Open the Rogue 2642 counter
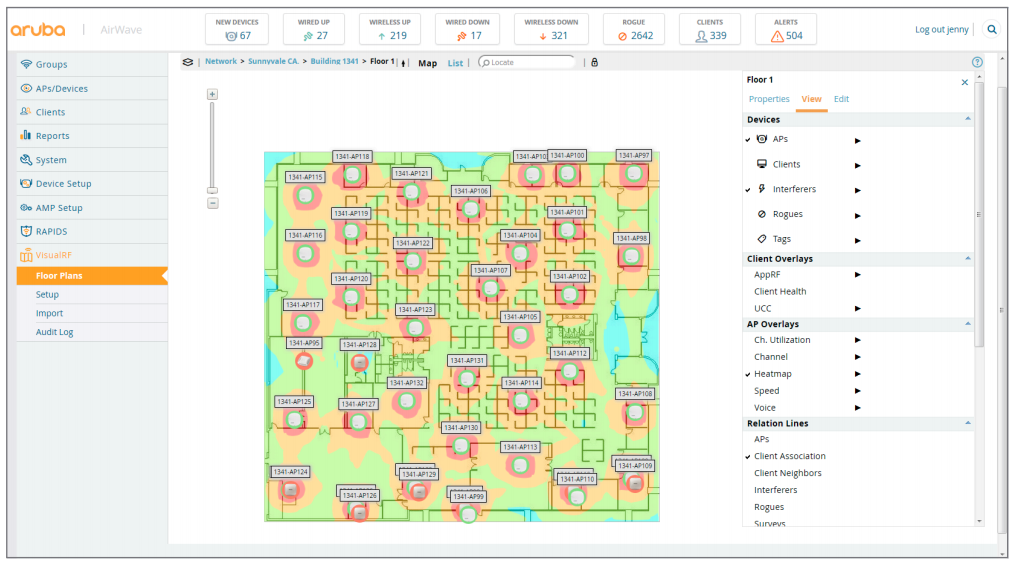This screenshot has width=1013, height=563. pos(634,30)
